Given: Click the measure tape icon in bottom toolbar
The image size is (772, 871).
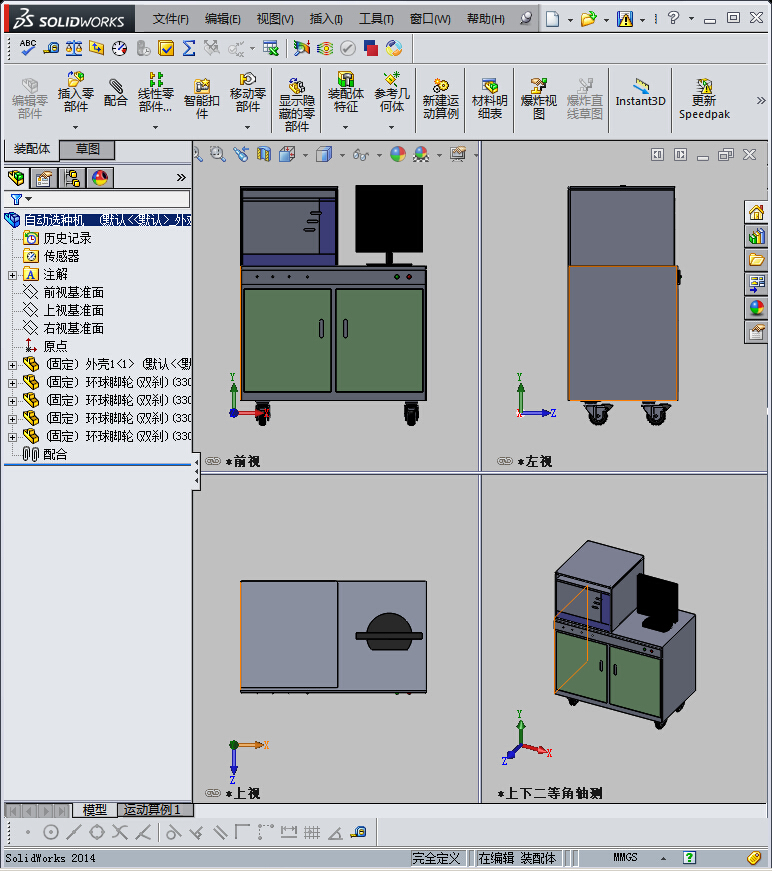Looking at the screenshot, I should coord(358,832).
